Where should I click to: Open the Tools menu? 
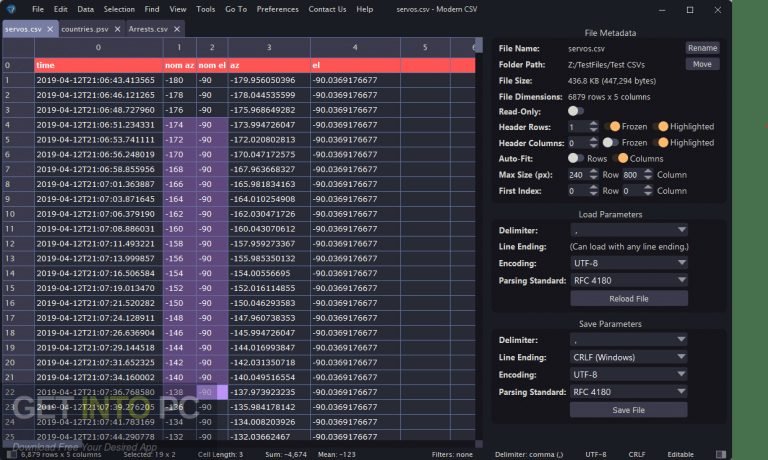[206, 9]
